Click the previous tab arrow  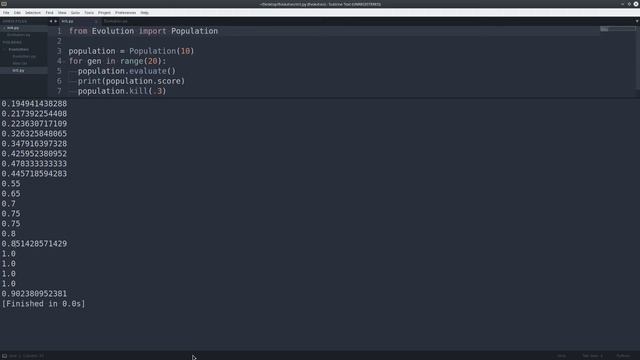(x=51, y=21)
